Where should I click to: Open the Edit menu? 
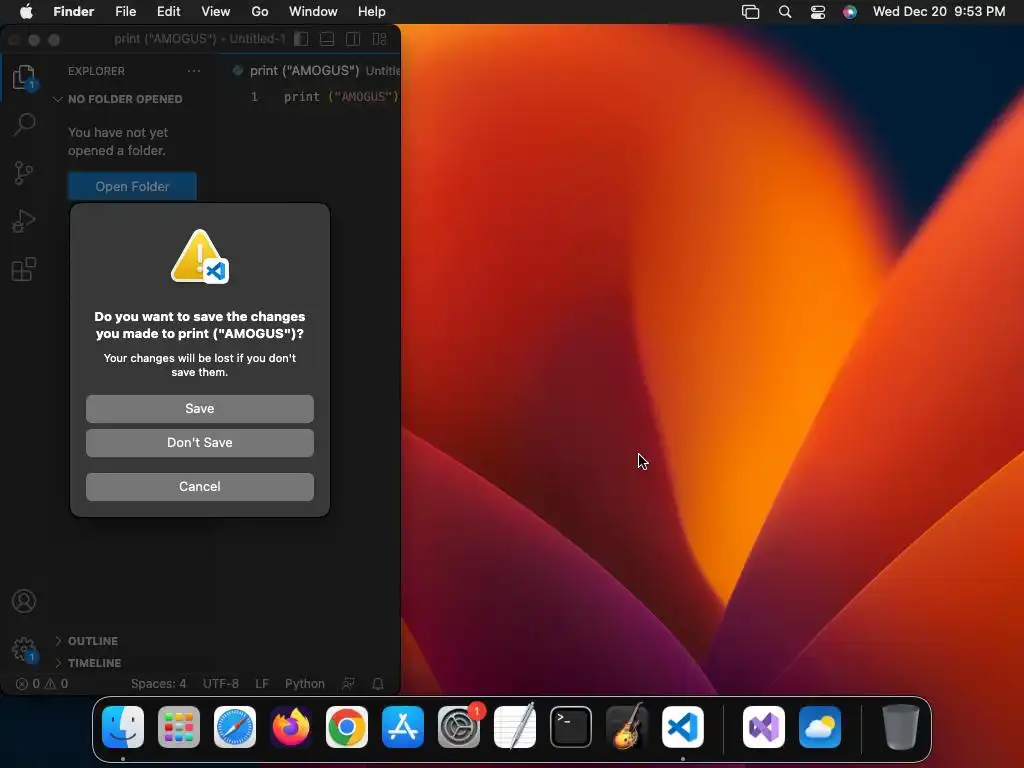click(168, 11)
